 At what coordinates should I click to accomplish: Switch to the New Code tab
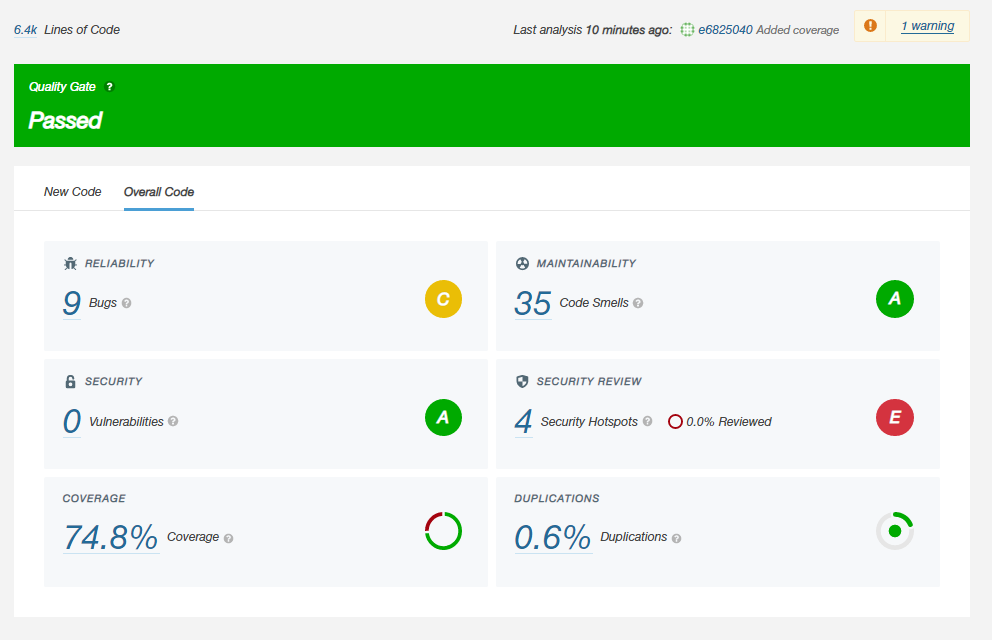[72, 192]
